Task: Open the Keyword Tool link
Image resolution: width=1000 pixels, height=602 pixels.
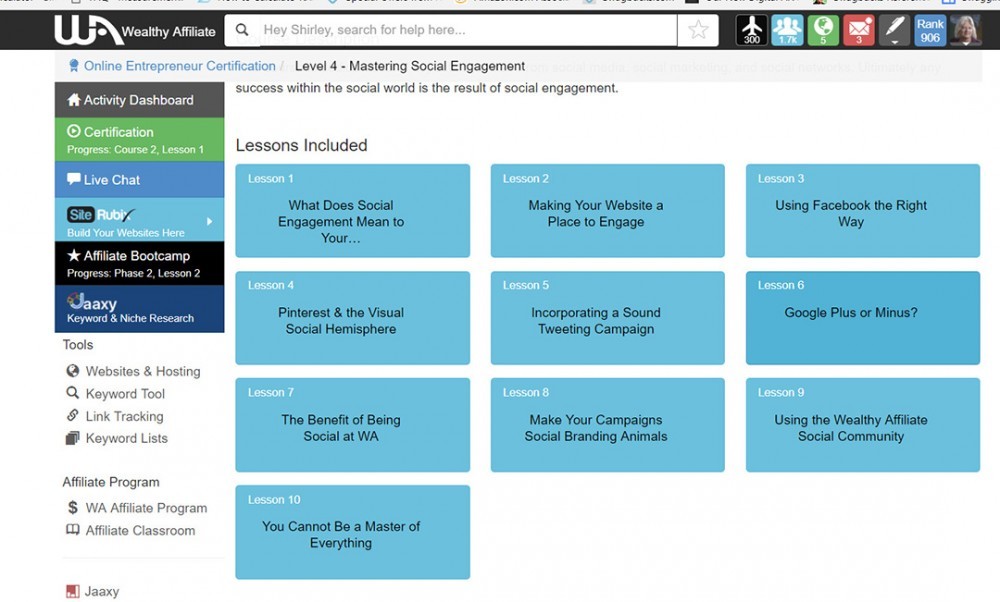Action: click(x=125, y=393)
